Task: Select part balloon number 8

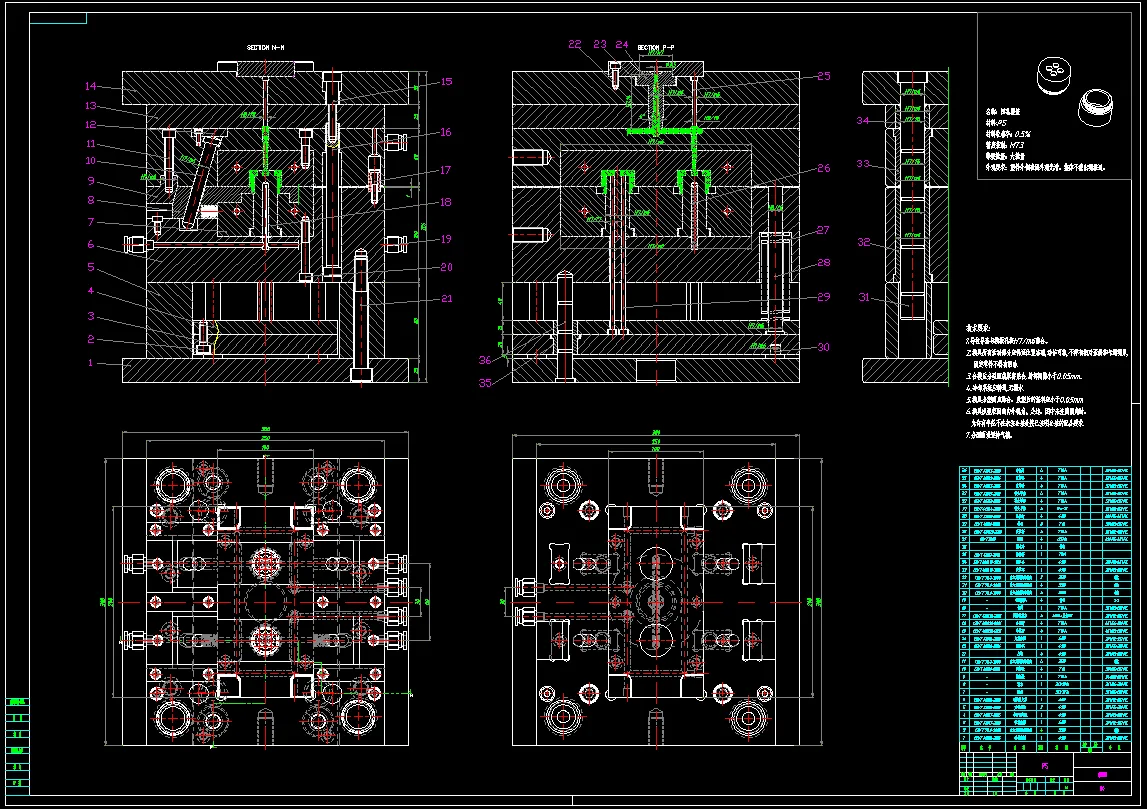Action: 91,200
